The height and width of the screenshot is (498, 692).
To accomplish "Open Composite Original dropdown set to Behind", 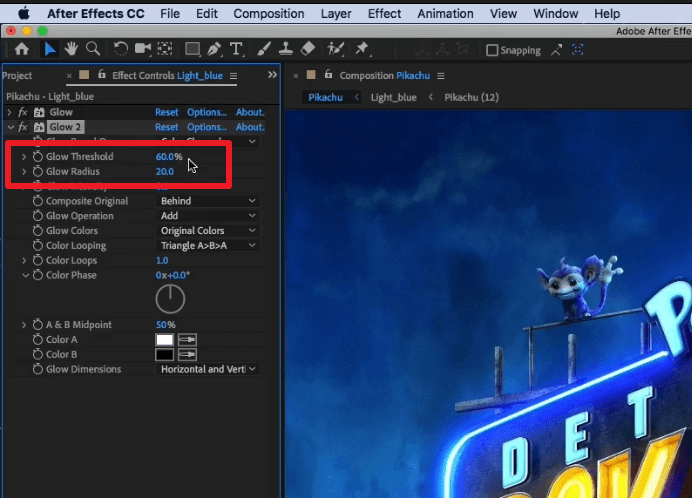I will [207, 201].
